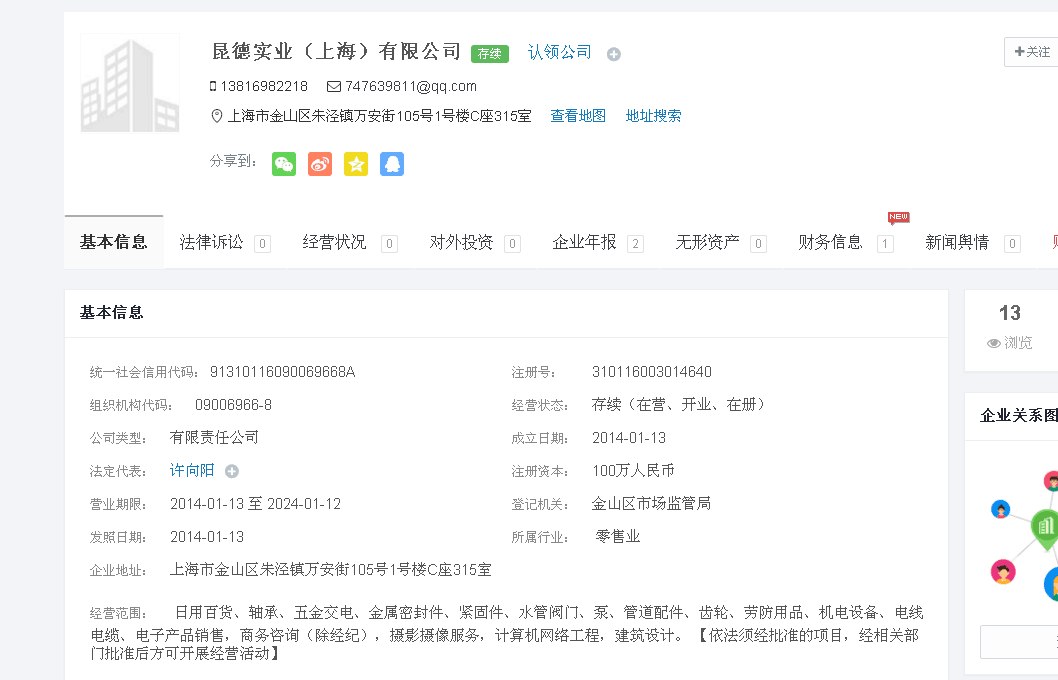Share company via WeChat icon

(284, 164)
